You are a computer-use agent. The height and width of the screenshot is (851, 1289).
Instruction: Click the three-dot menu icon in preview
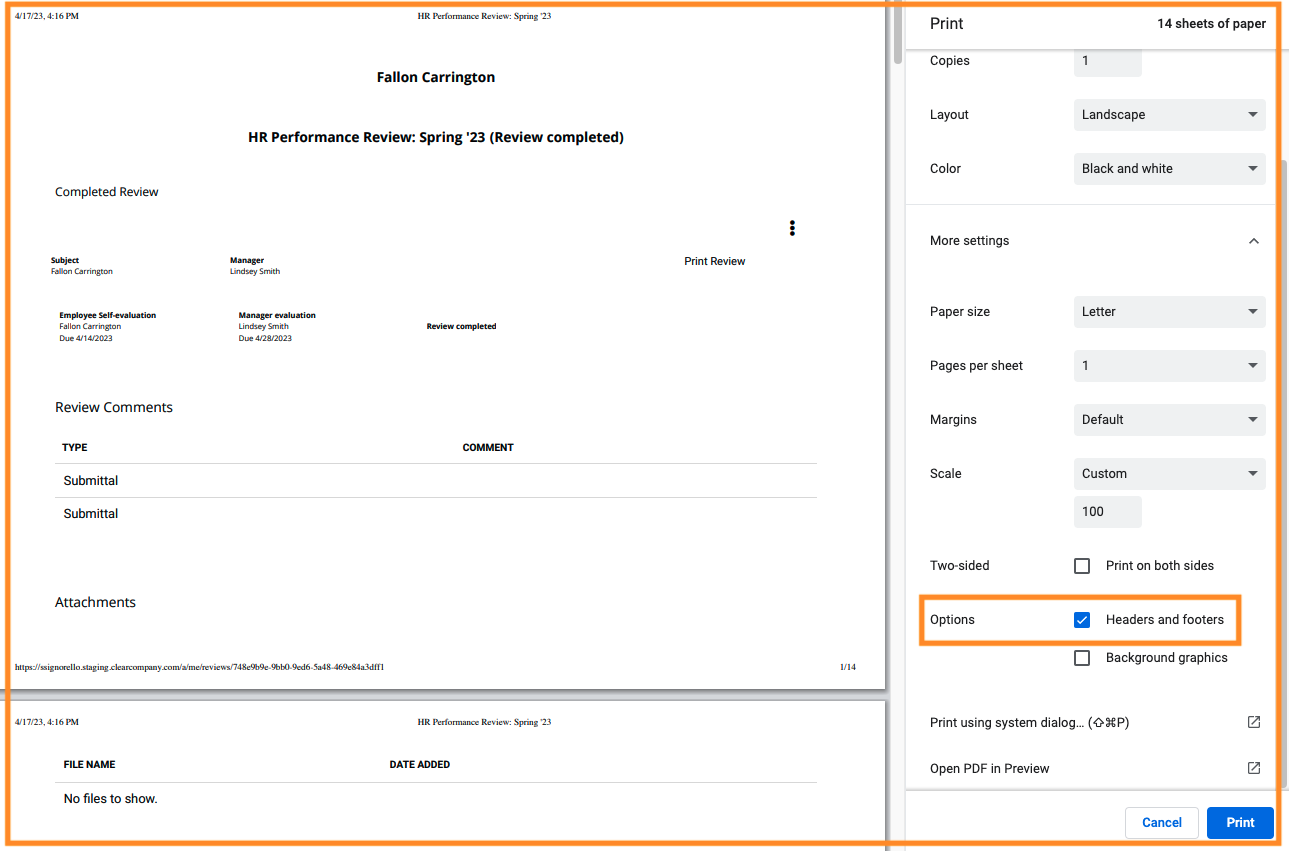[792, 228]
